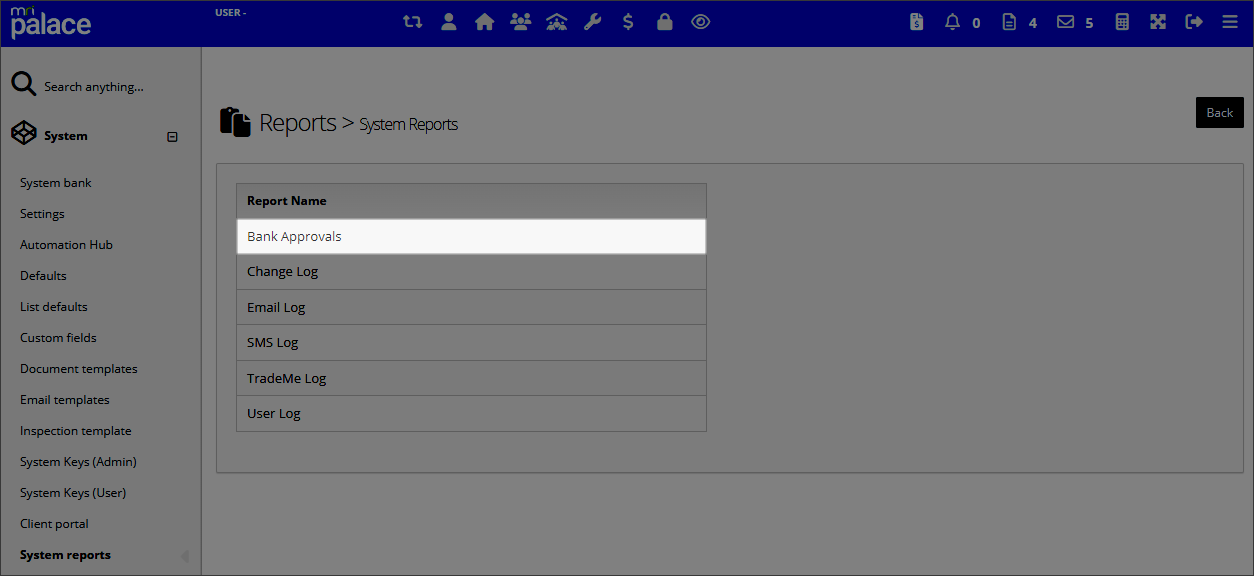
Task: Open the dollar sign (finance) icon
Action: click(x=628, y=21)
